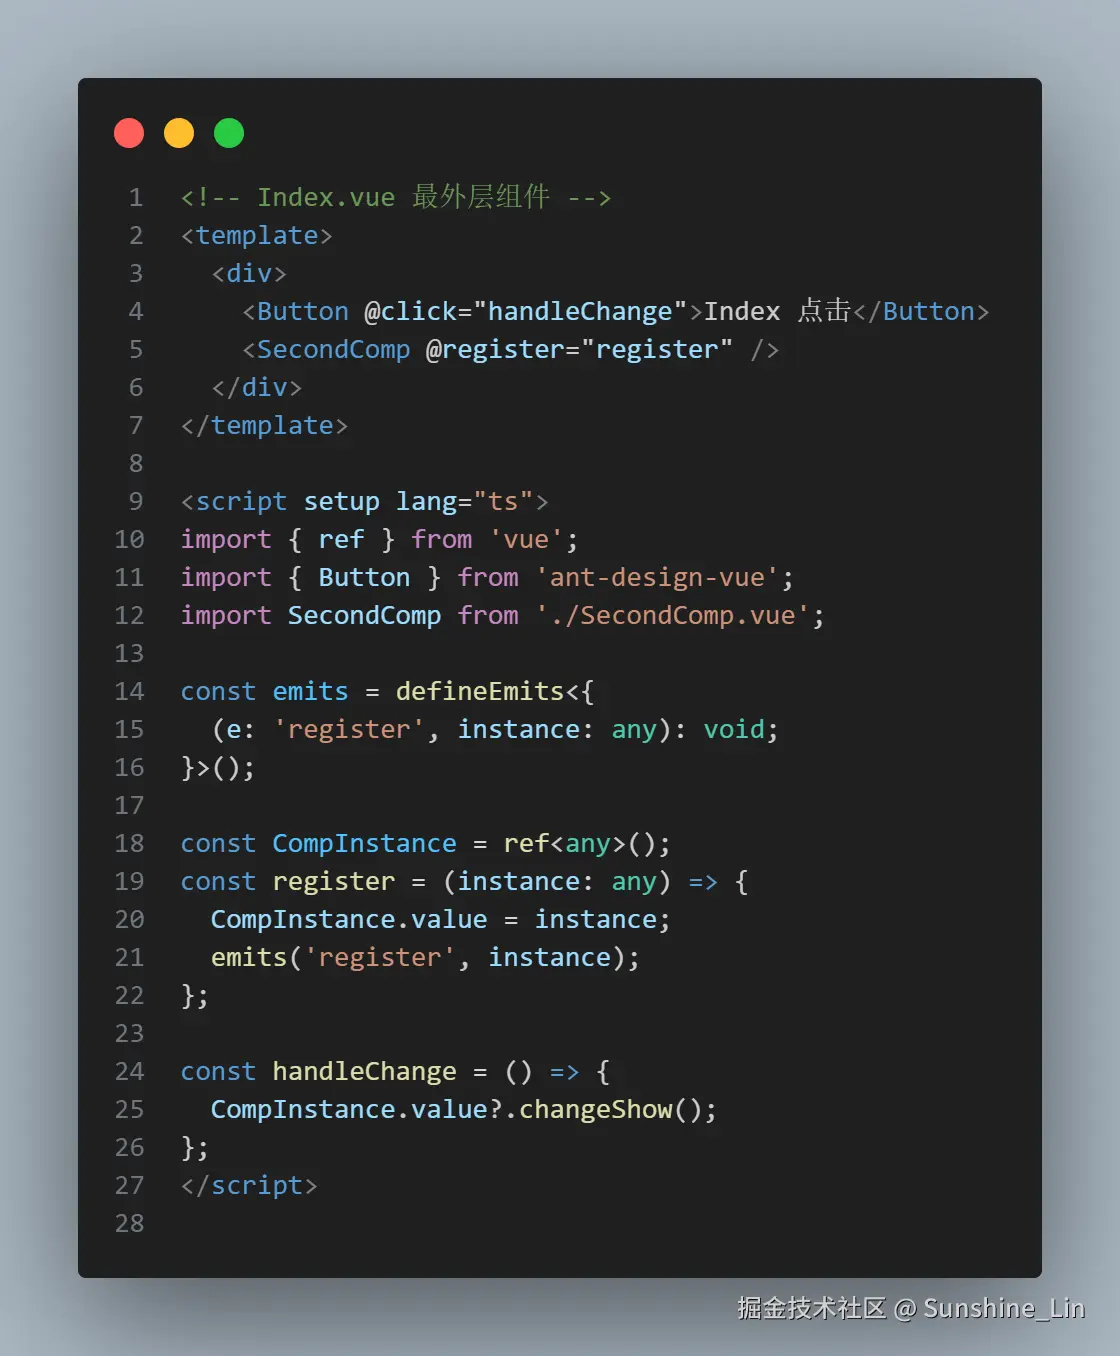Screen dimensions: 1120x1356
Task: Click line number 24 in the gutter
Action: point(129,1071)
